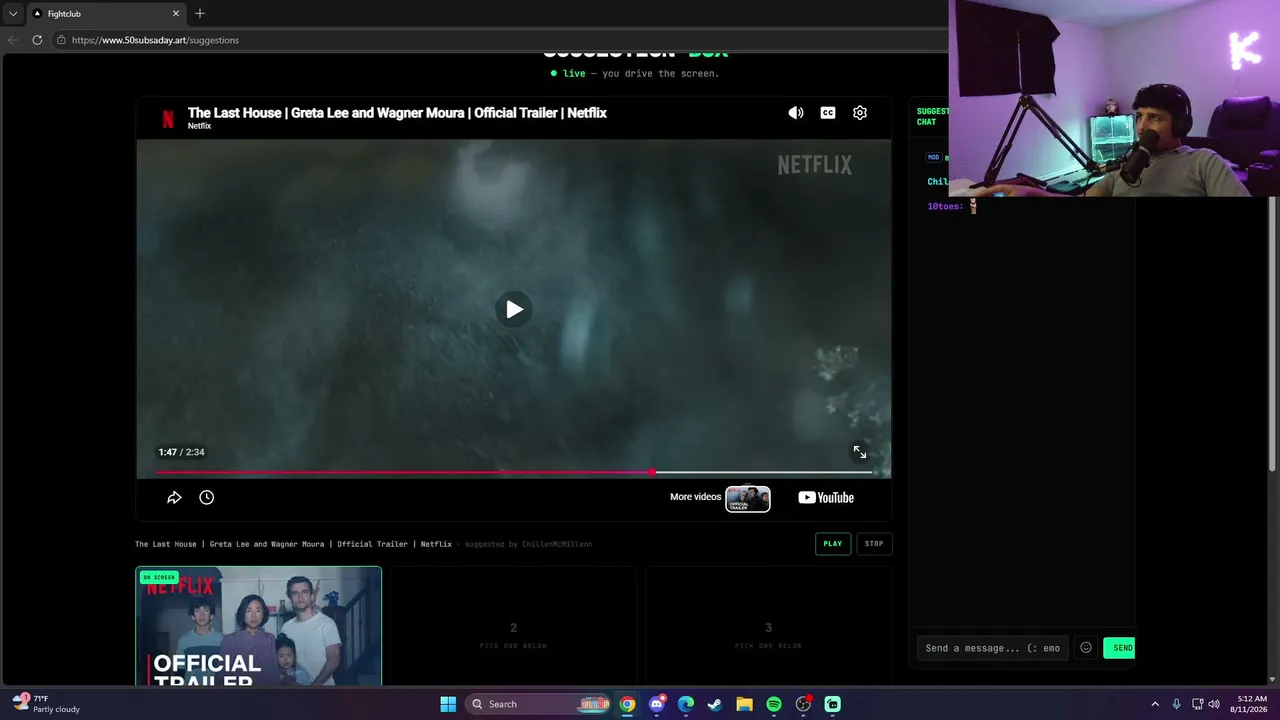Click the '1:47 / 2:34' time display
Viewport: 1280px width, 720px height.
(x=181, y=452)
